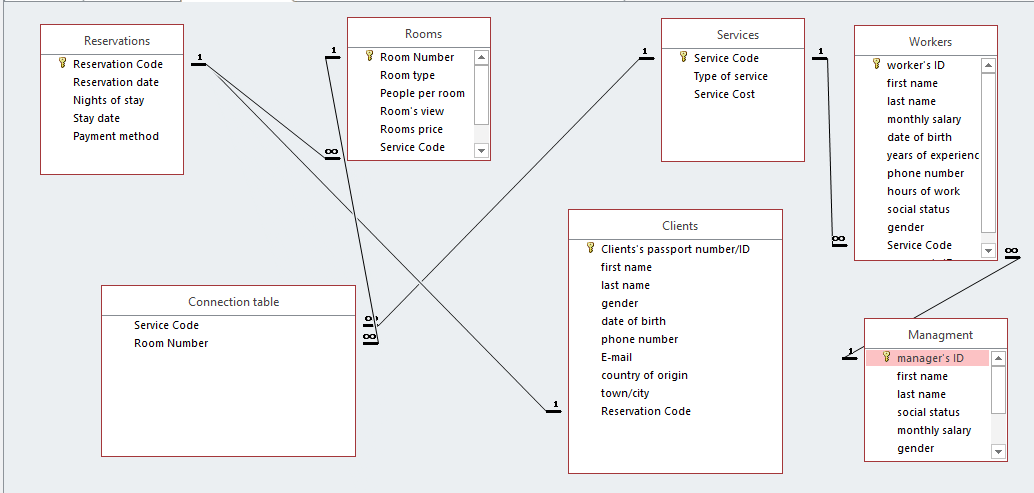The width and height of the screenshot is (1034, 493).
Task: Select the Payment method field in Reservations
Action: [115, 136]
